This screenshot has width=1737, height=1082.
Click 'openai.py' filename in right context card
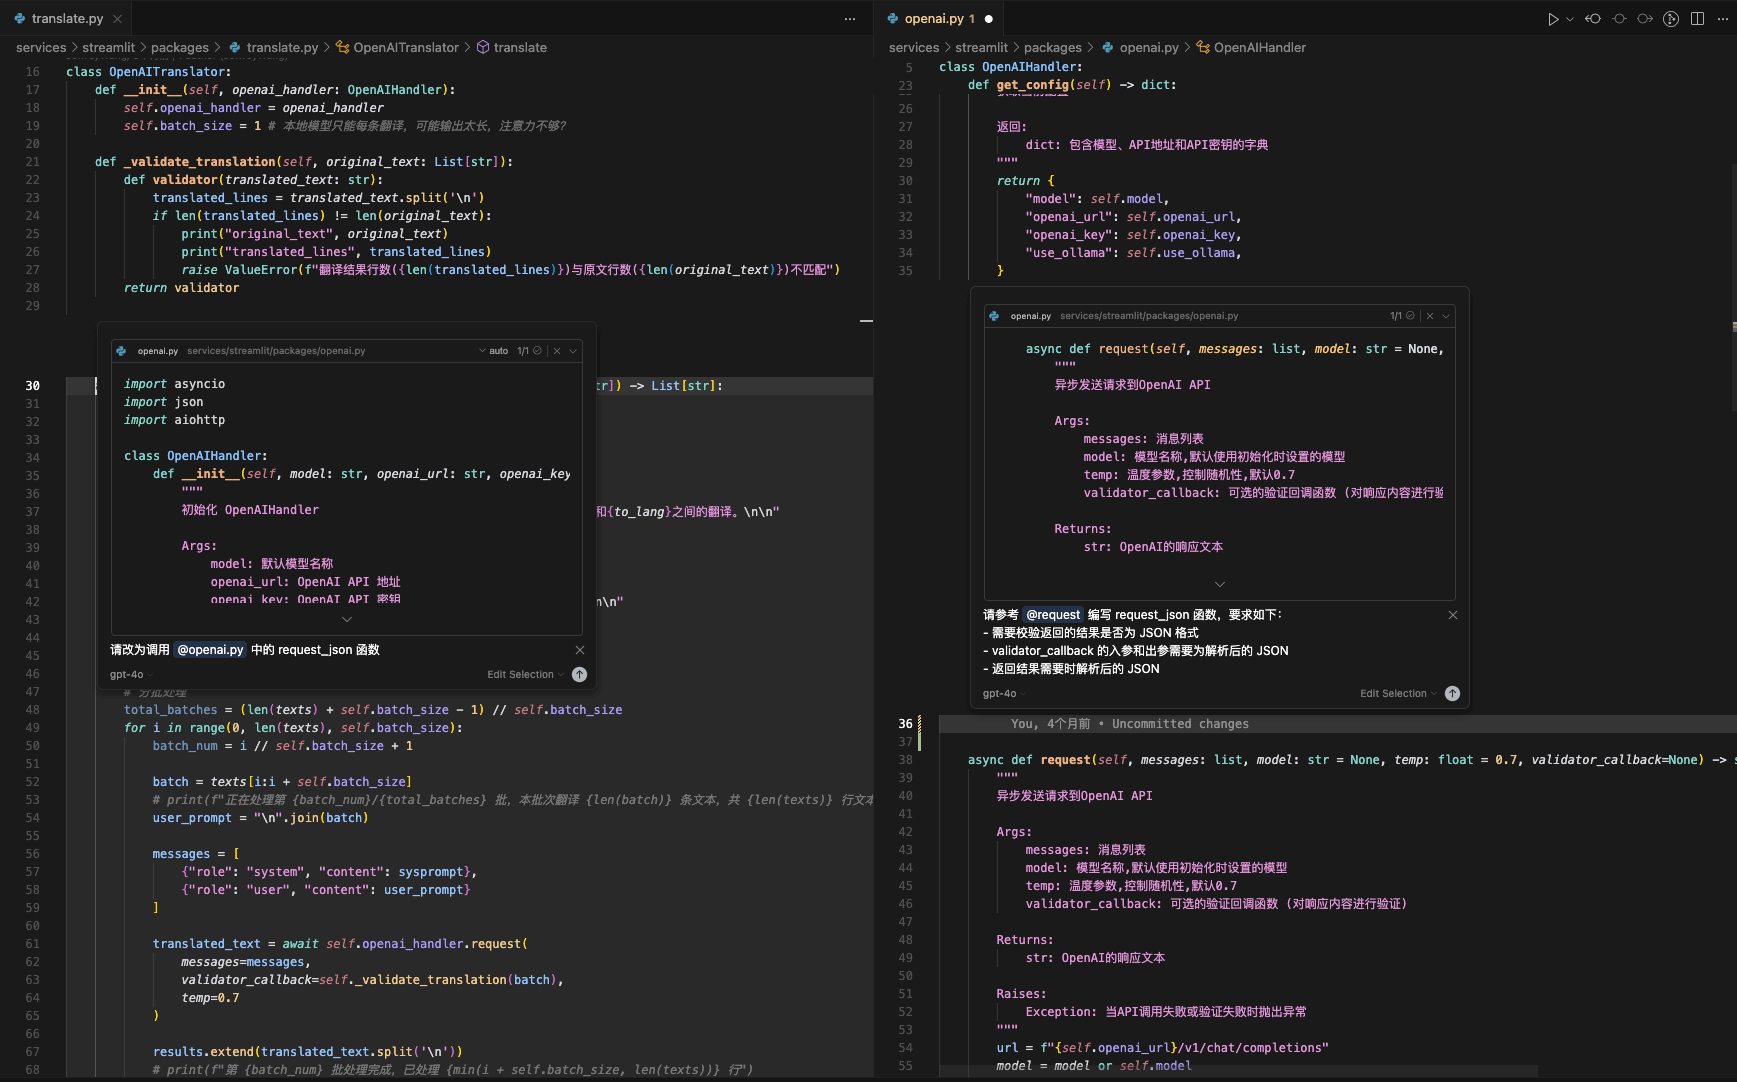point(1031,316)
